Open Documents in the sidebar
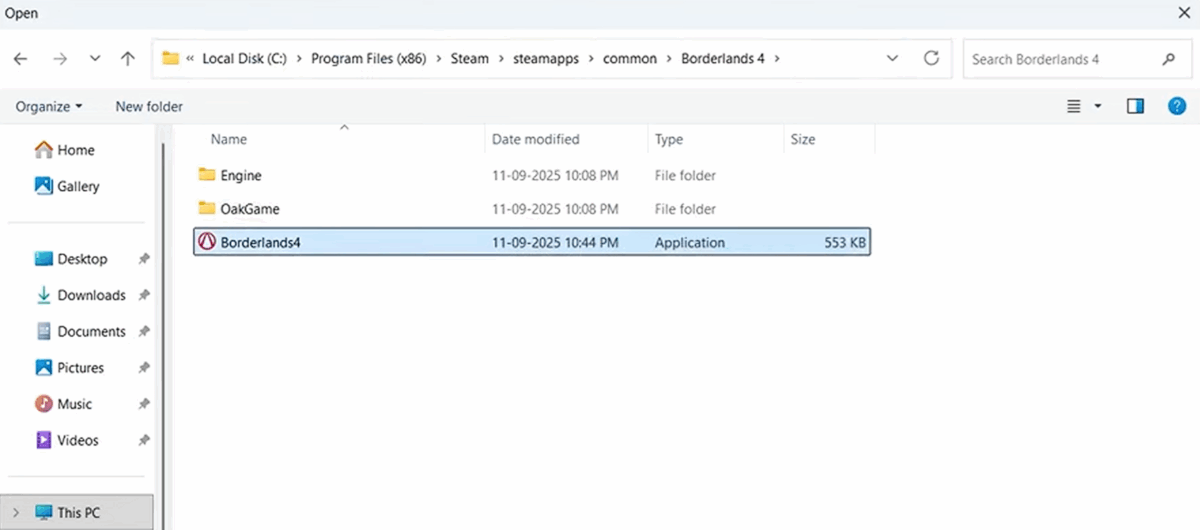 91,331
